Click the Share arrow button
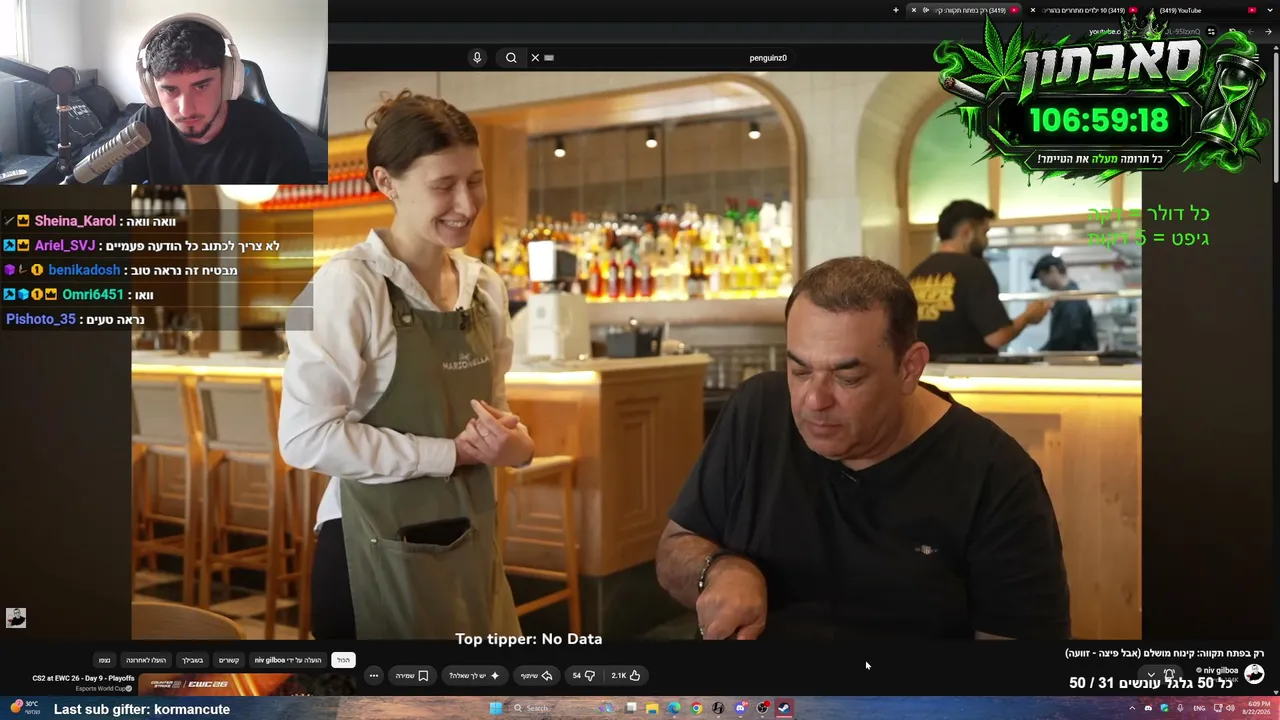Screen dimensions: 1280x720 click(x=537, y=676)
